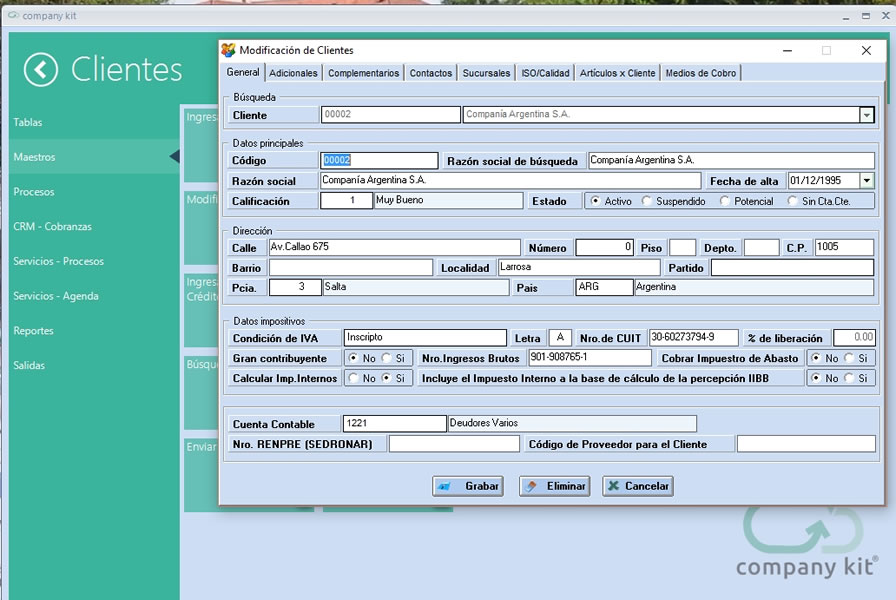The height and width of the screenshot is (600, 896).
Task: Open Tablas in the sidebar menu
Action: 28,122
